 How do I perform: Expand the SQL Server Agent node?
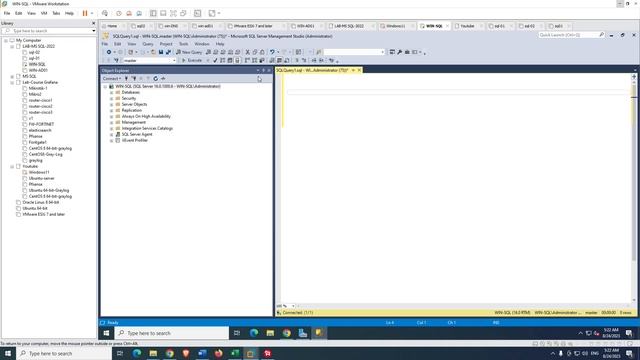click(111, 134)
